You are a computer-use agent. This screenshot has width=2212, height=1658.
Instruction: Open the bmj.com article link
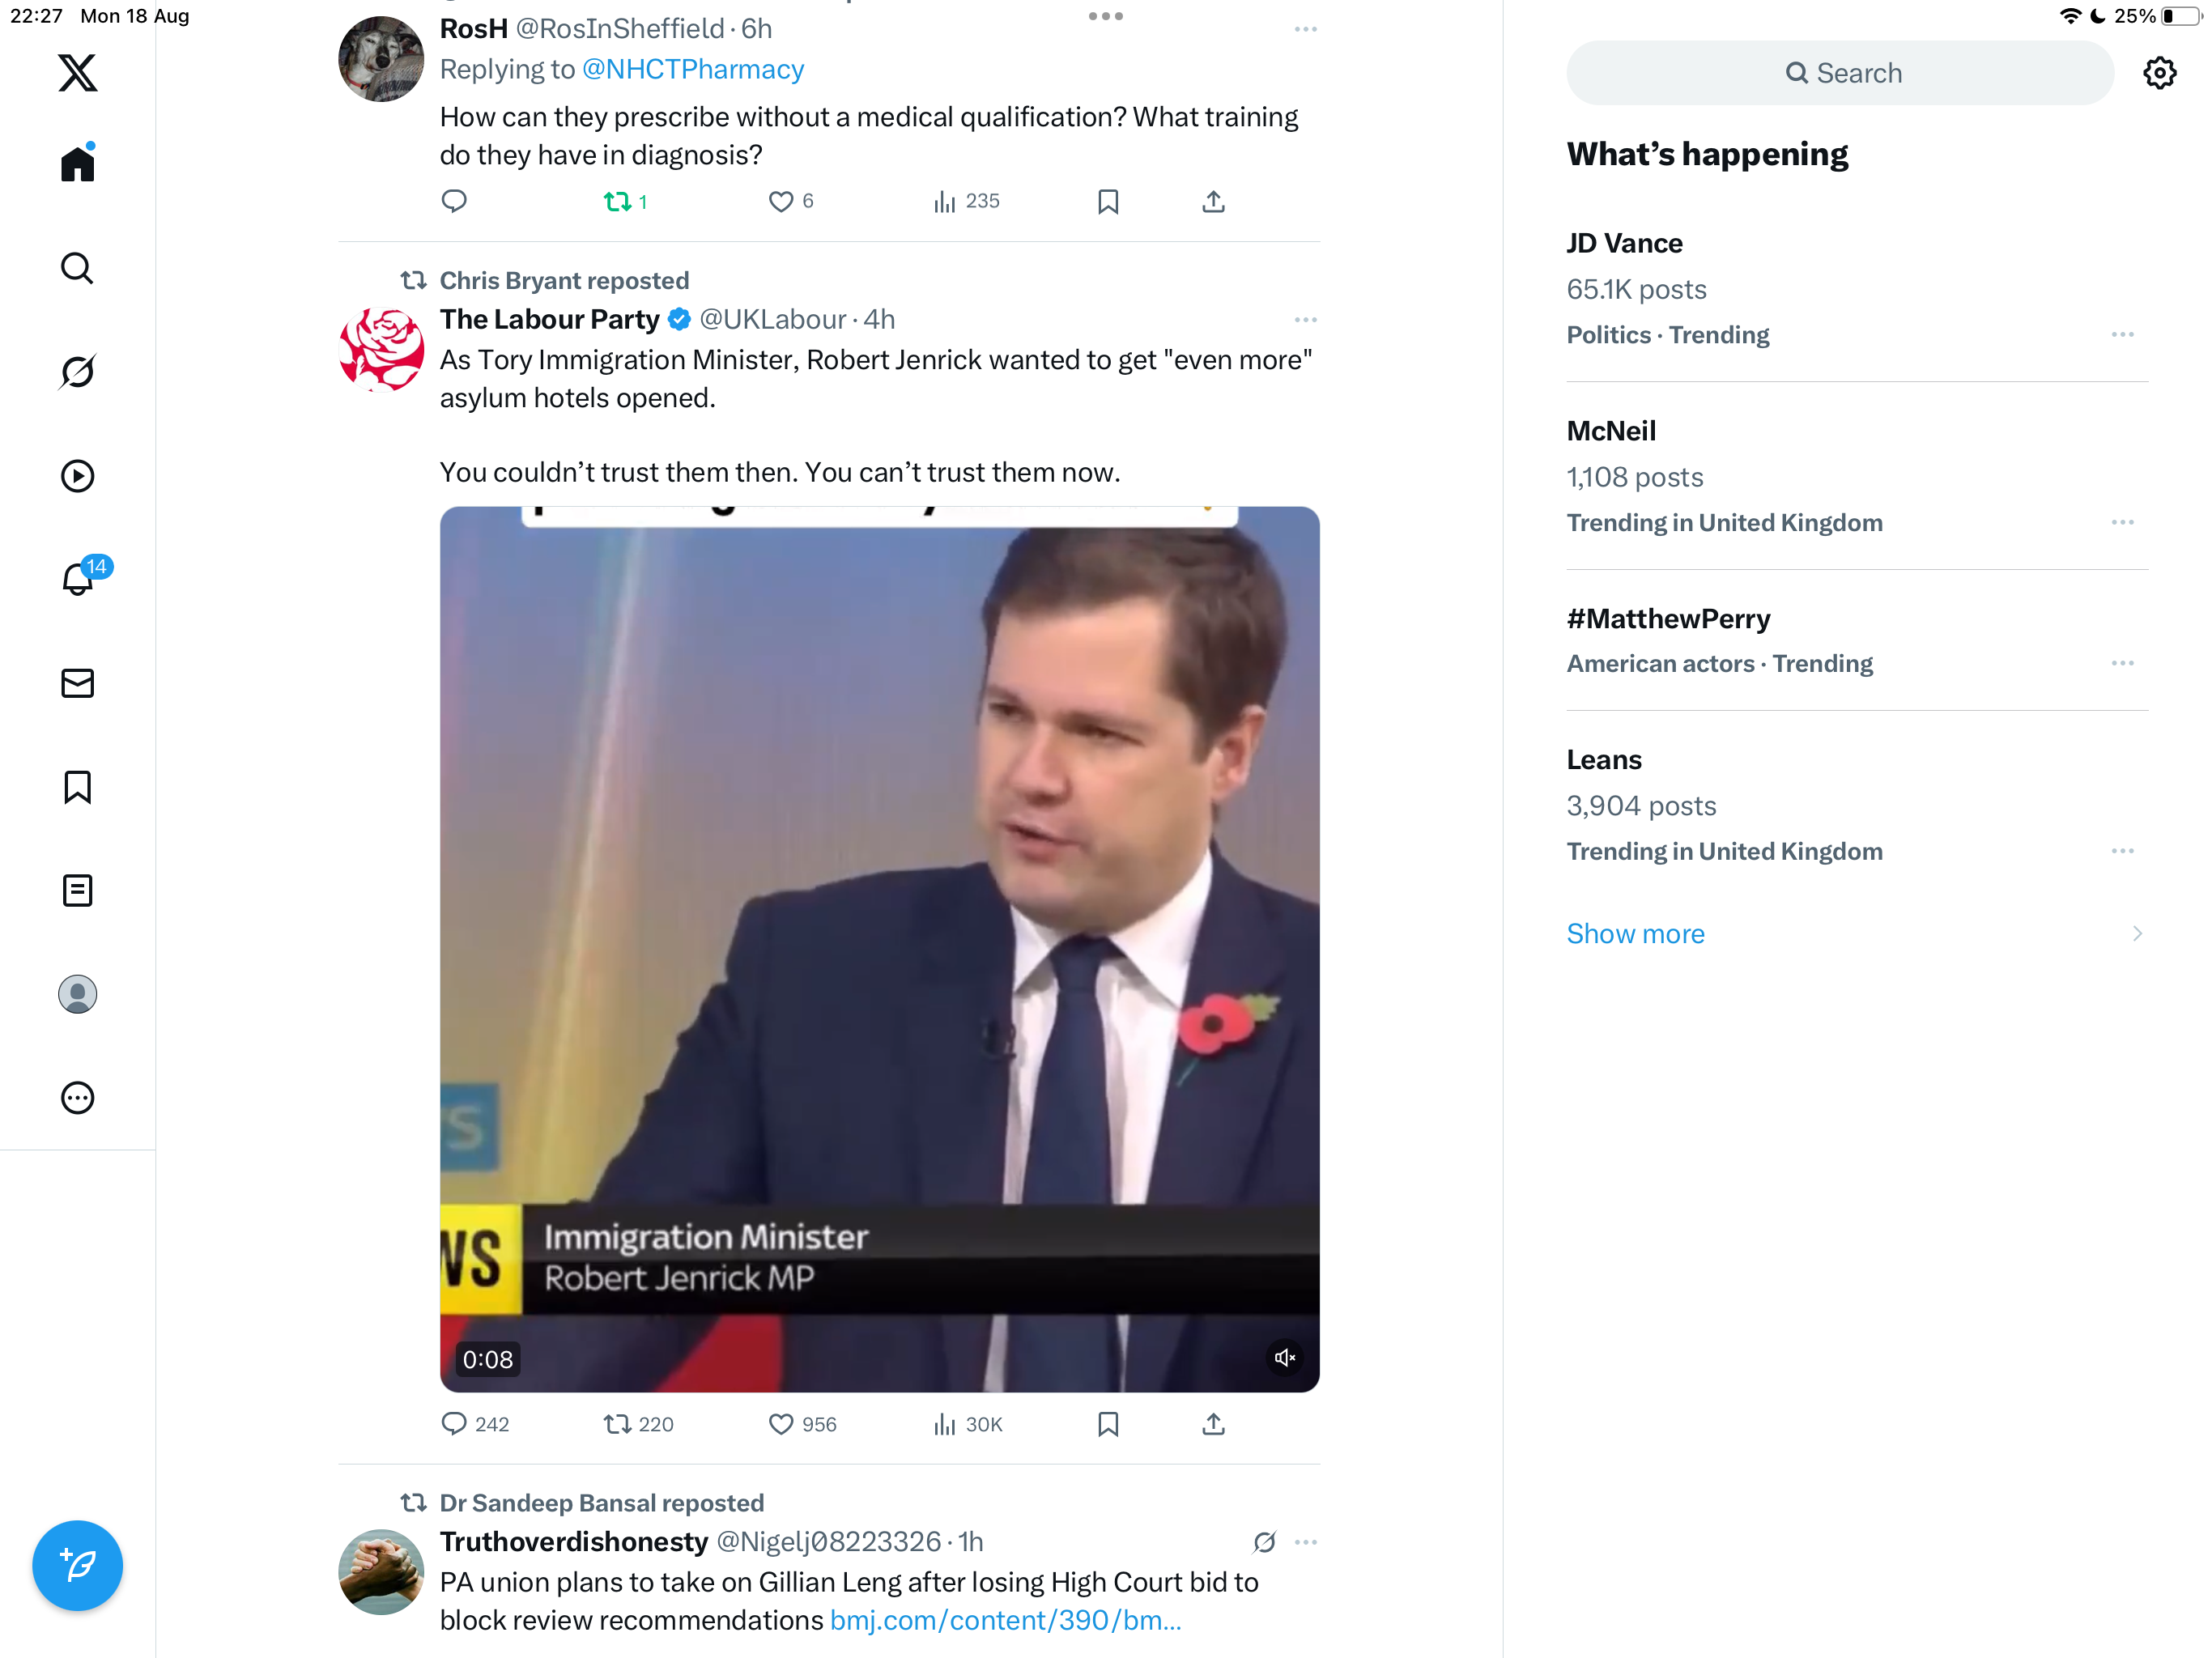(x=1005, y=1620)
